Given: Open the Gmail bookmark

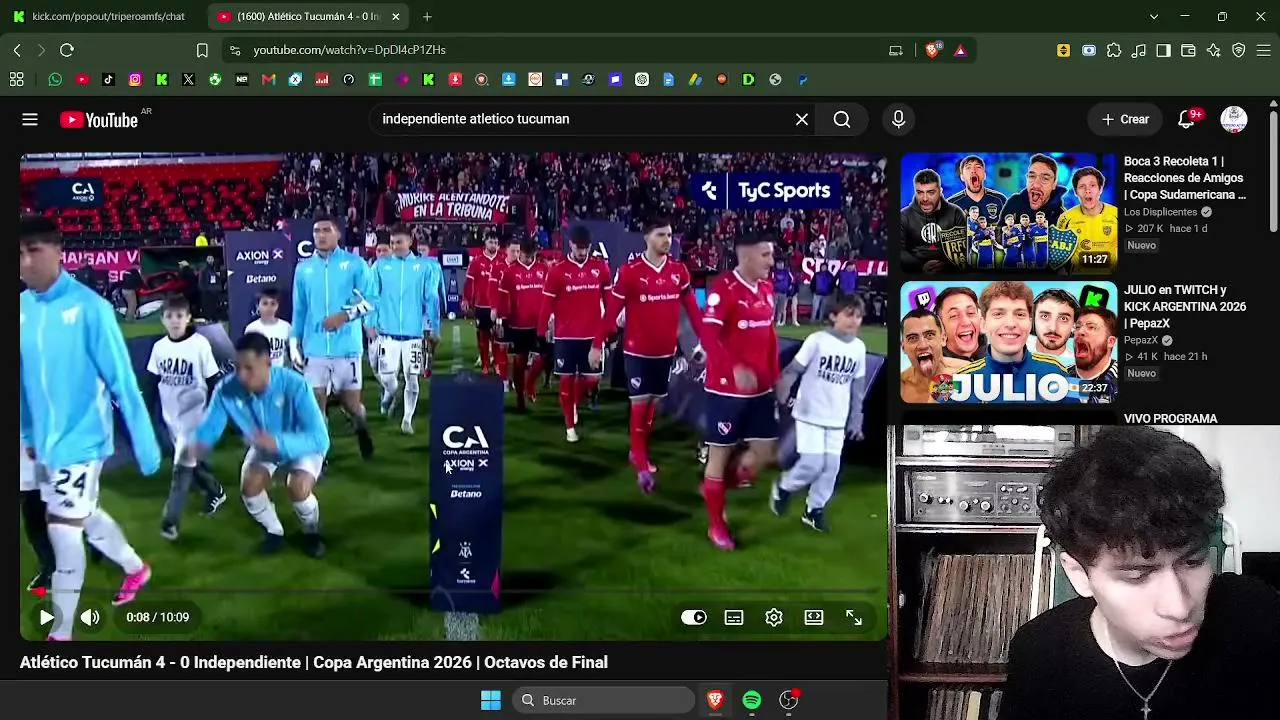Looking at the screenshot, I should (x=268, y=80).
